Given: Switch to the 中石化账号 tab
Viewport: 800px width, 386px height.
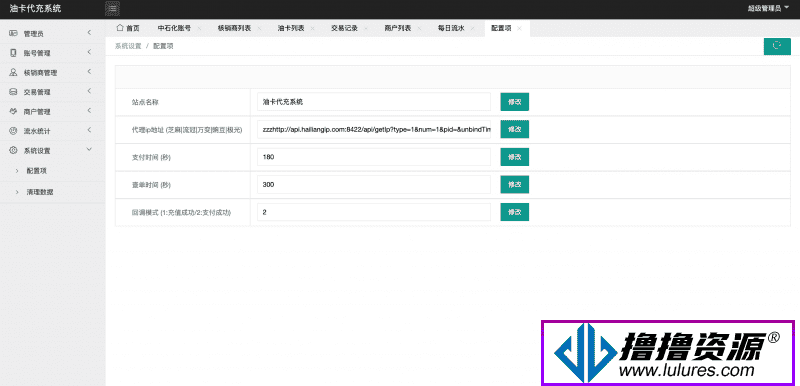Looking at the screenshot, I should [174, 29].
